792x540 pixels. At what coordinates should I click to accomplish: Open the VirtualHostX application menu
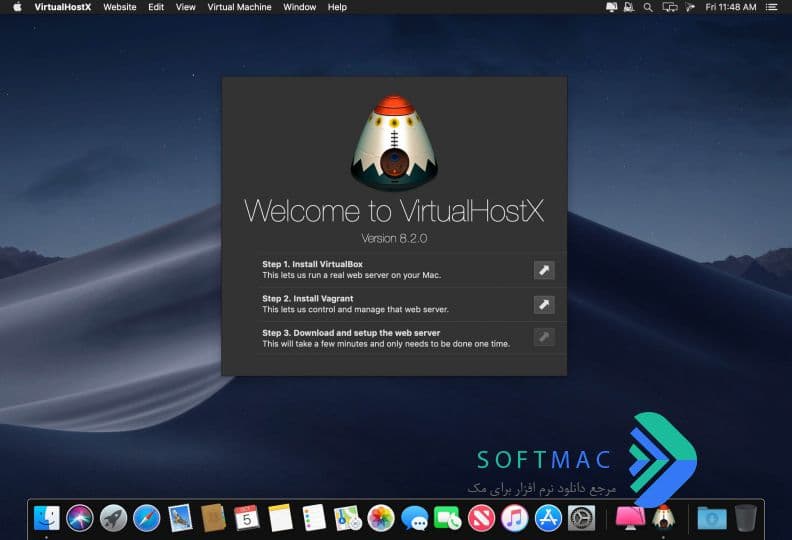tap(63, 7)
